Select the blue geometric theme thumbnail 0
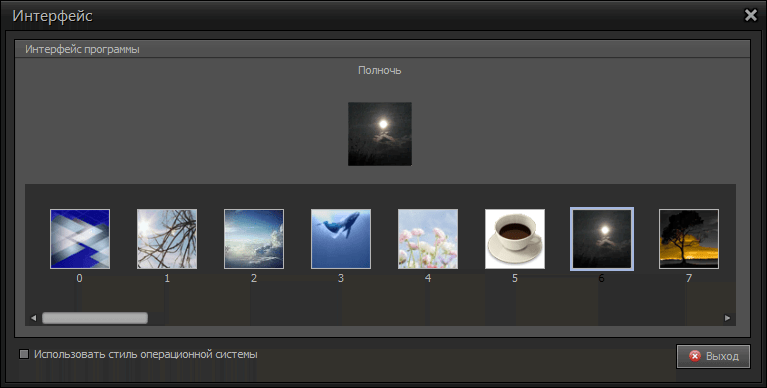Image resolution: width=767 pixels, height=388 pixels. [x=80, y=239]
